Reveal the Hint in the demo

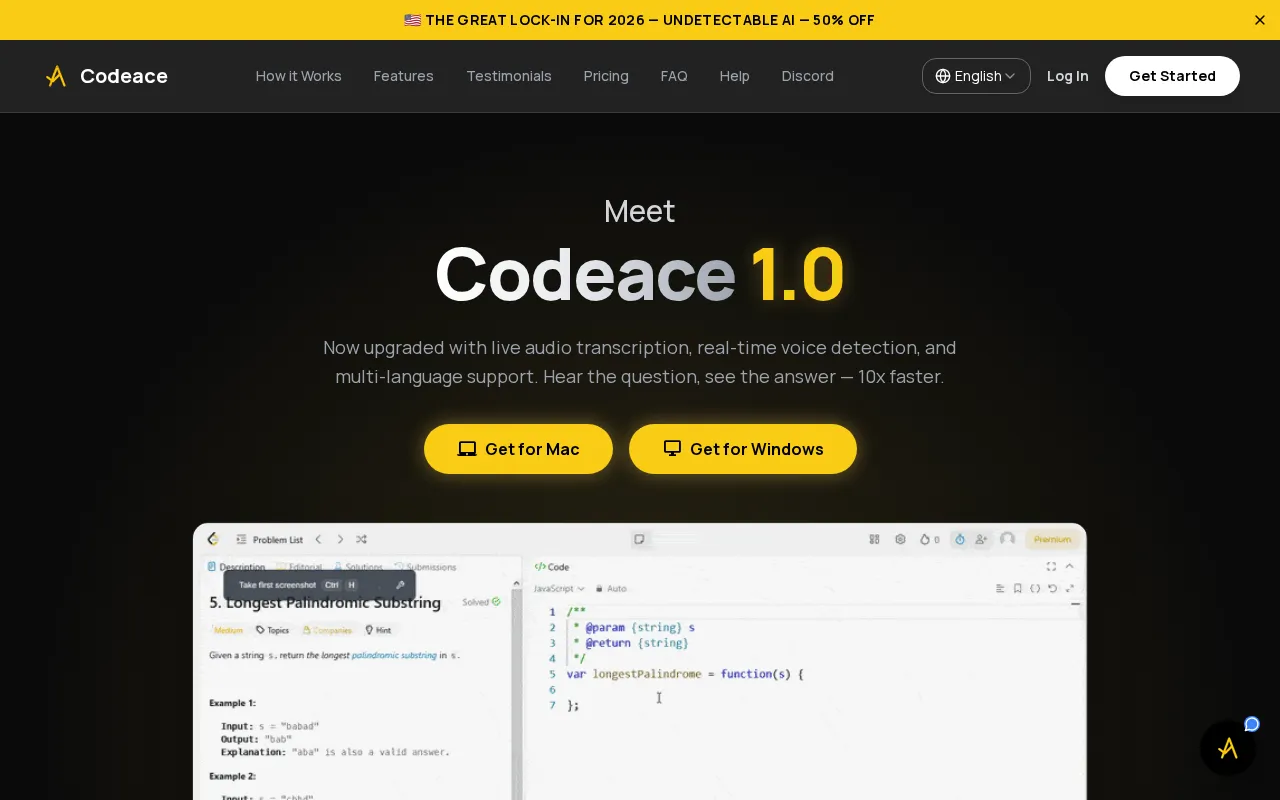[378, 630]
